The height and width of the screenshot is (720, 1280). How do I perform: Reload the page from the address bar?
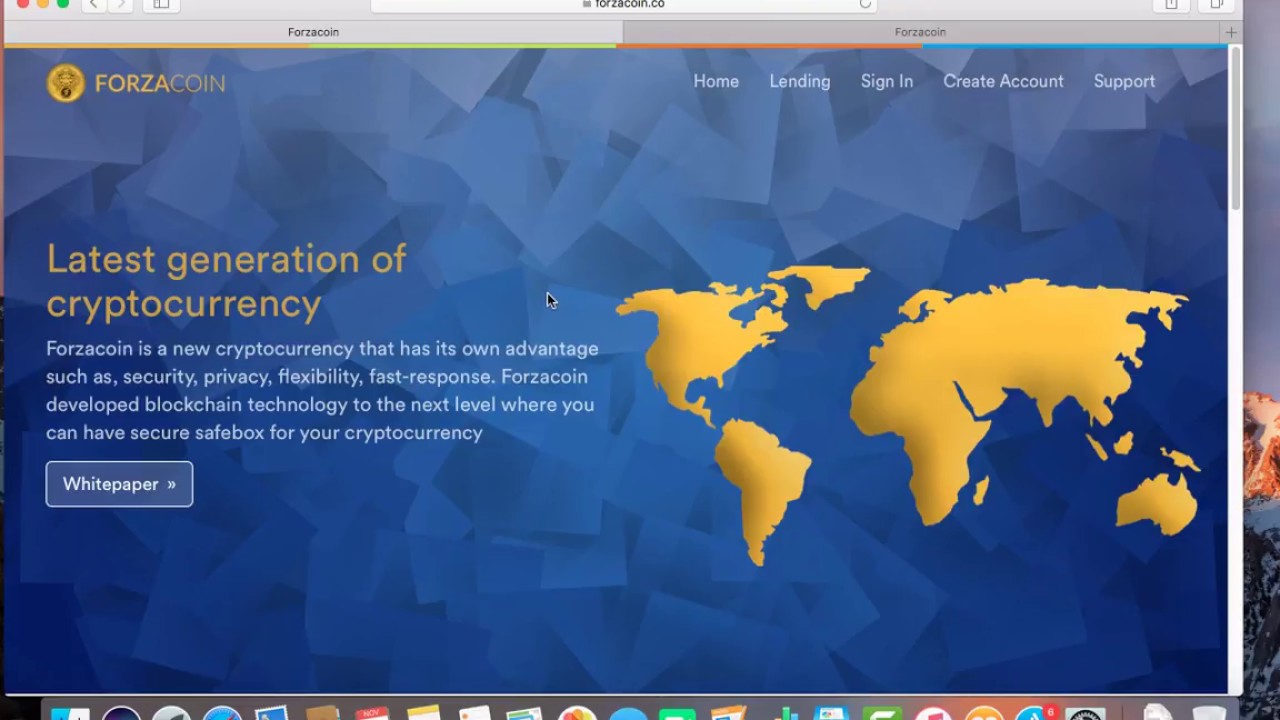(x=866, y=4)
